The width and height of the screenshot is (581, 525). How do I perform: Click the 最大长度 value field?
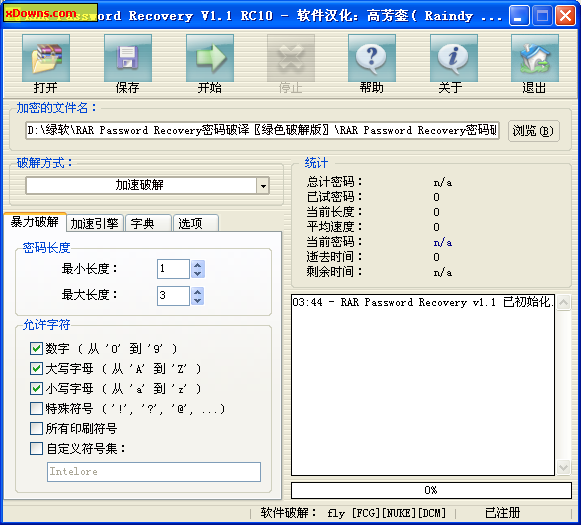pos(173,296)
